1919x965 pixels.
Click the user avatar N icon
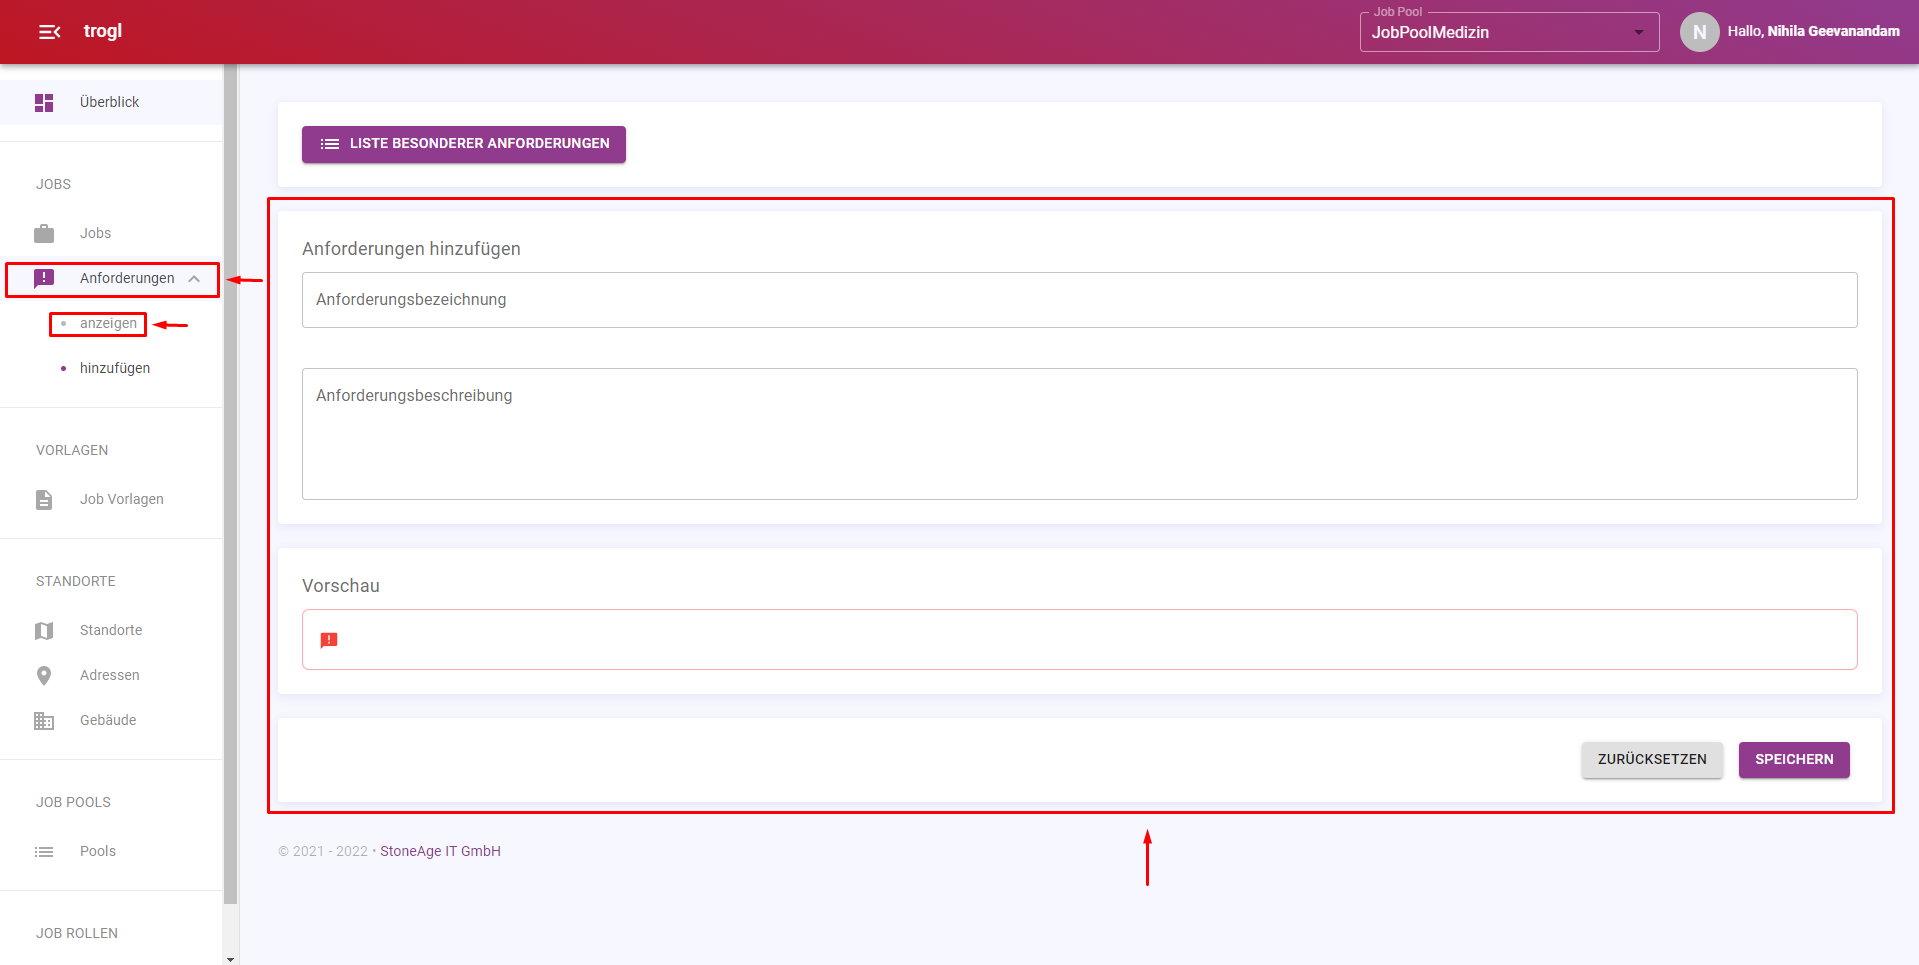(1699, 32)
